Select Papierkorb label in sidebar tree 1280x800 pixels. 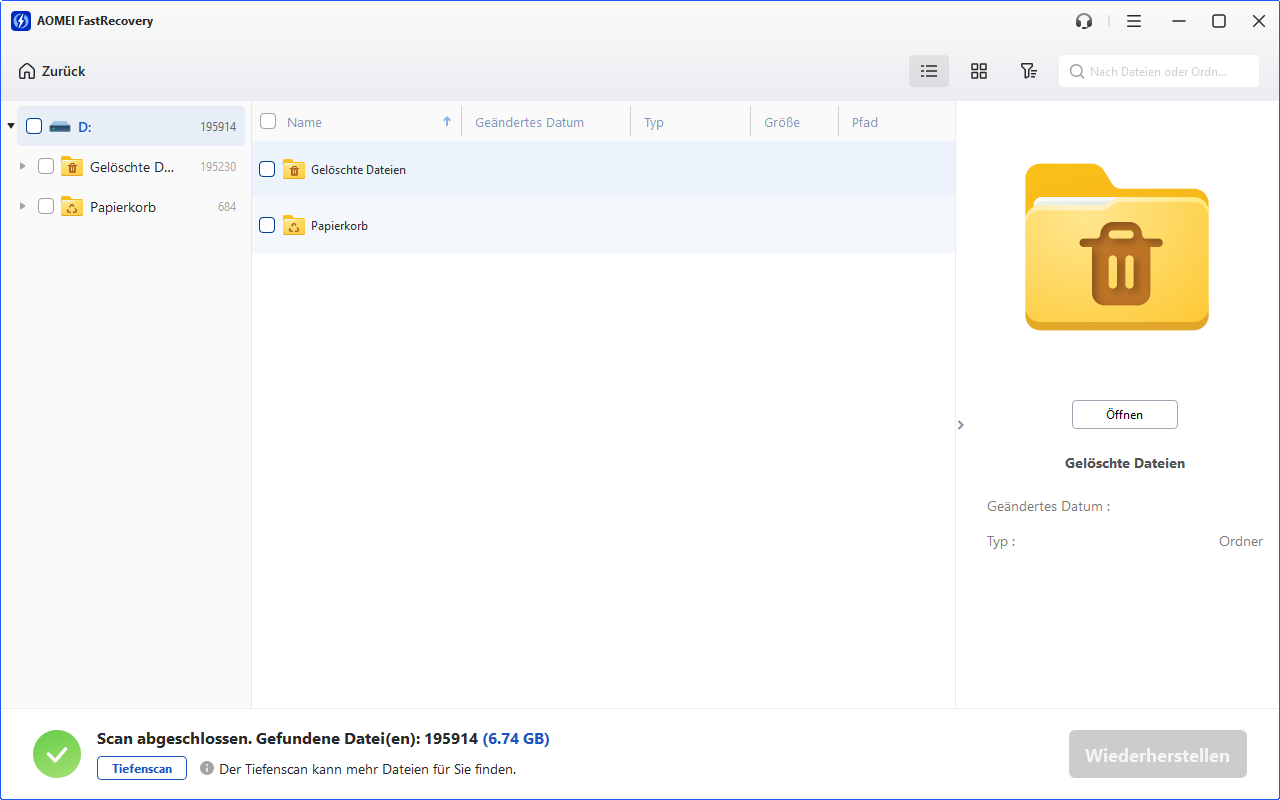[x=123, y=207]
